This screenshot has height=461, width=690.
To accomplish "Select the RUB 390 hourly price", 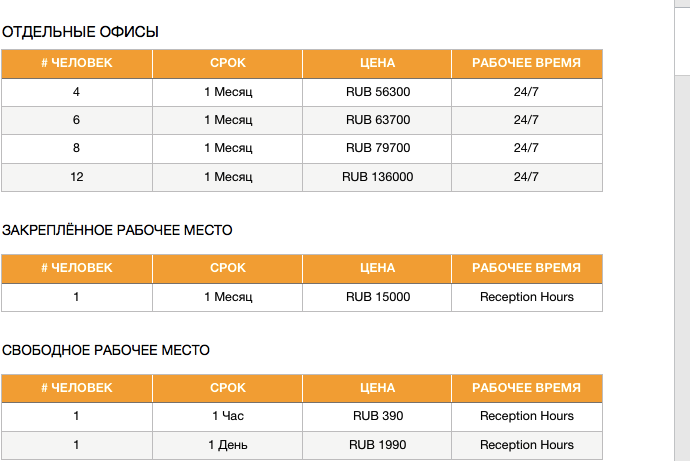I will [377, 416].
